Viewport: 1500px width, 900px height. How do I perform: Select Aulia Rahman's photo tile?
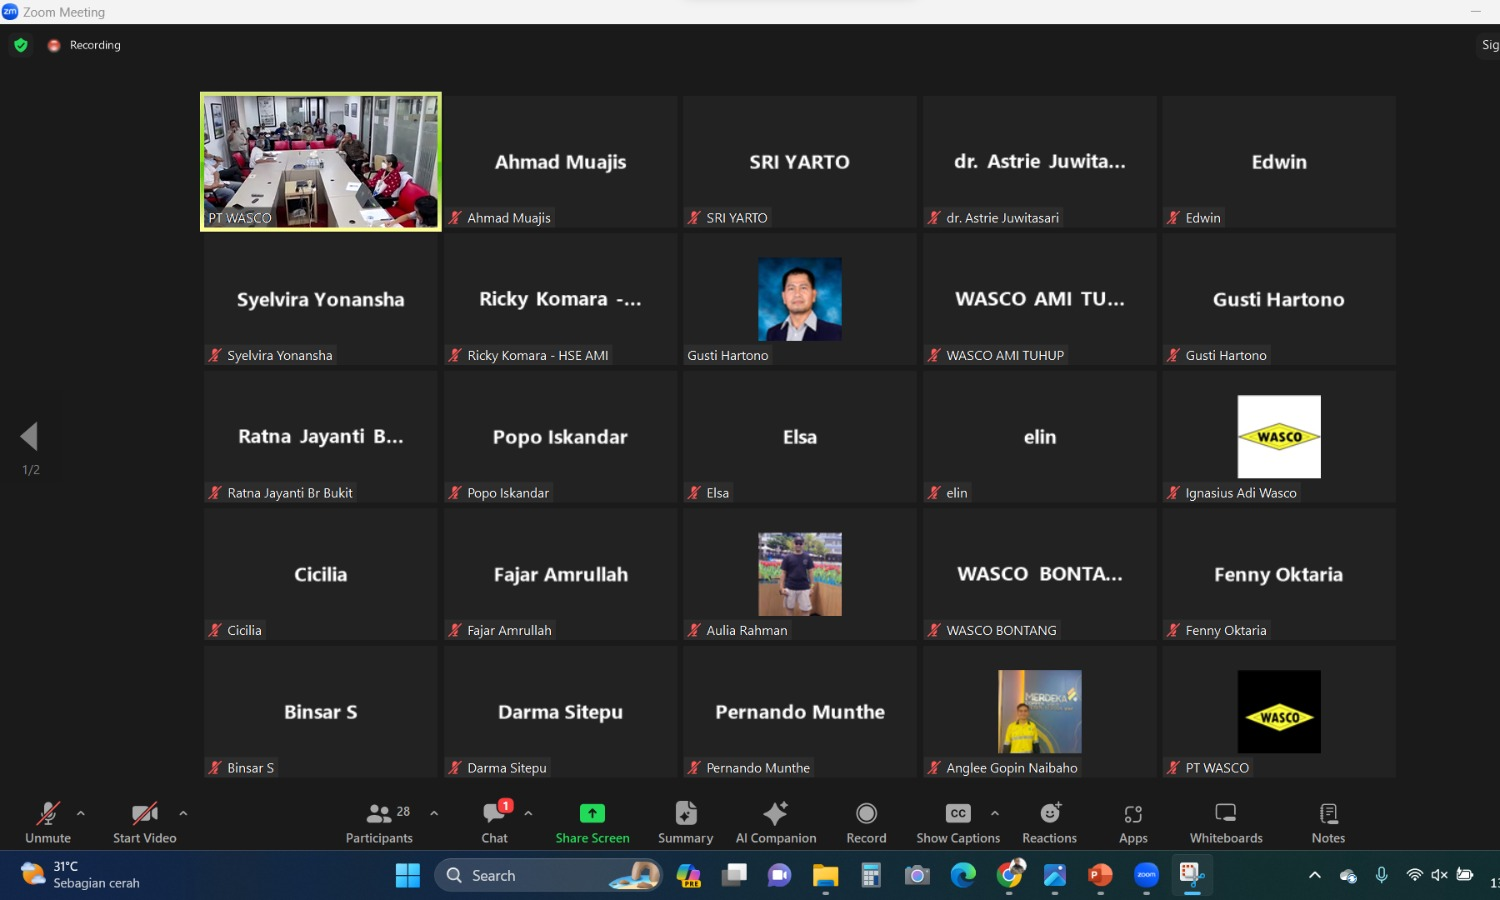800,574
